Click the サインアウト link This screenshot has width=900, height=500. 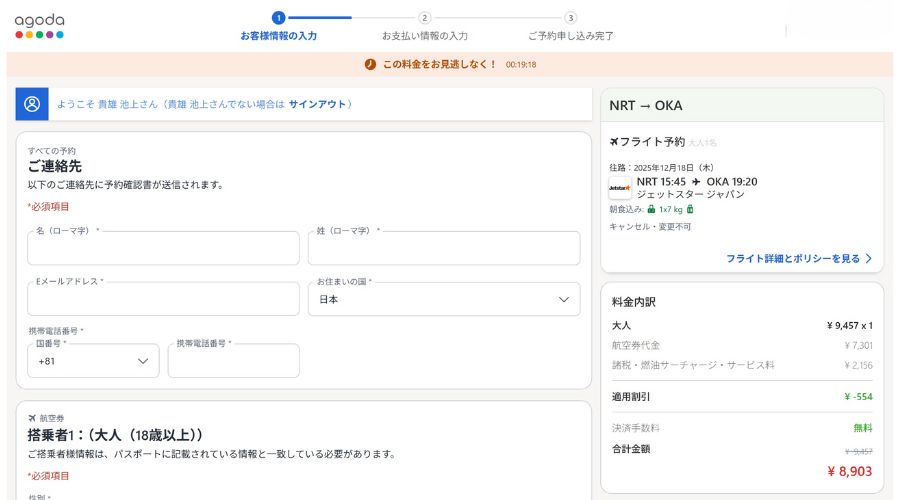coord(317,104)
